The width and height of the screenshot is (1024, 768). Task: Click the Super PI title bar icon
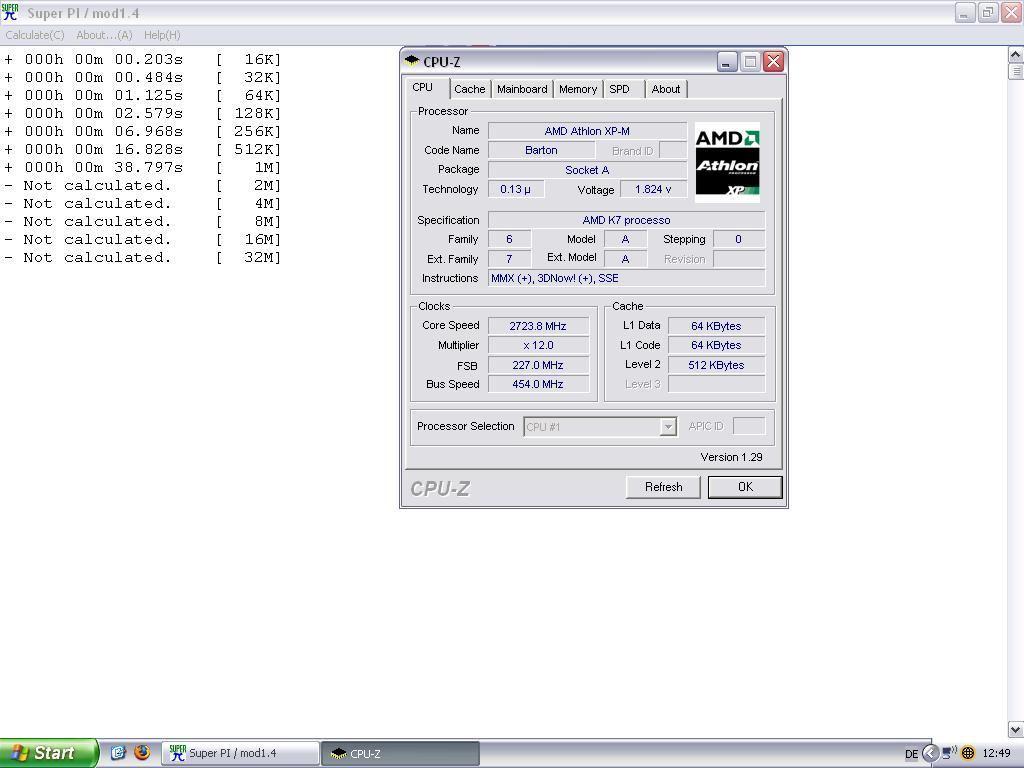pos(10,12)
